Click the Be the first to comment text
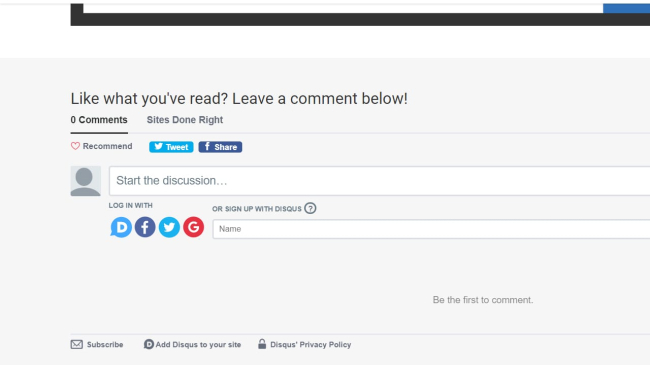This screenshot has height=365, width=650. 483,300
